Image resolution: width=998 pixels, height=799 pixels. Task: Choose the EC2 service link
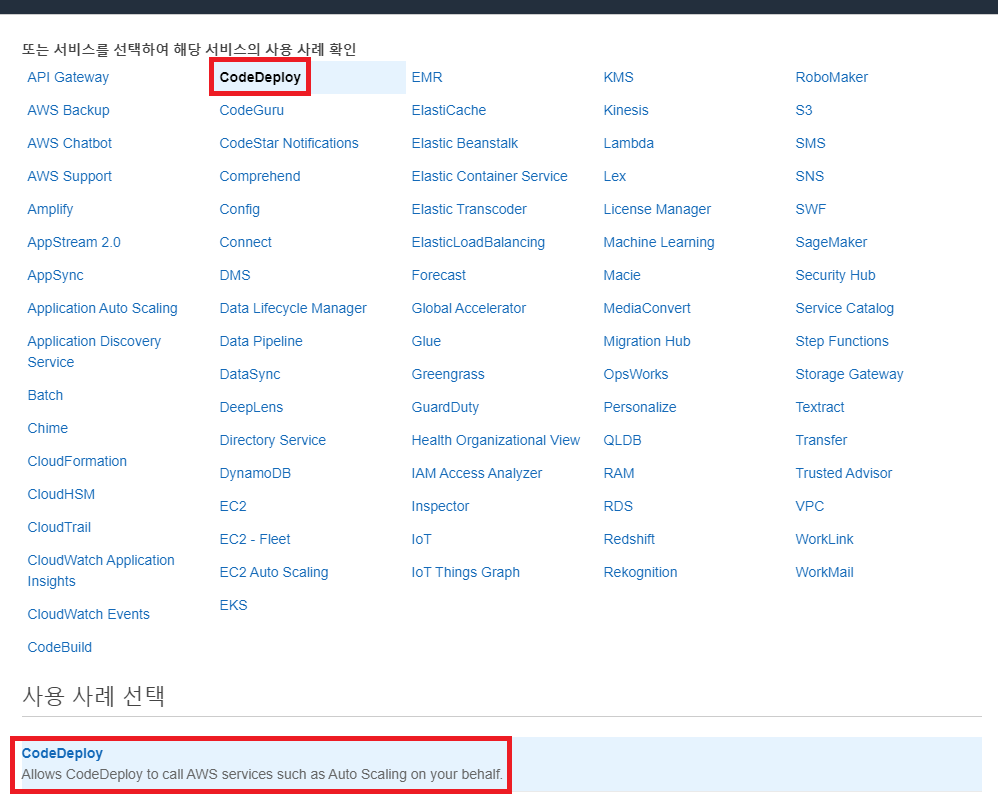pyautogui.click(x=233, y=507)
